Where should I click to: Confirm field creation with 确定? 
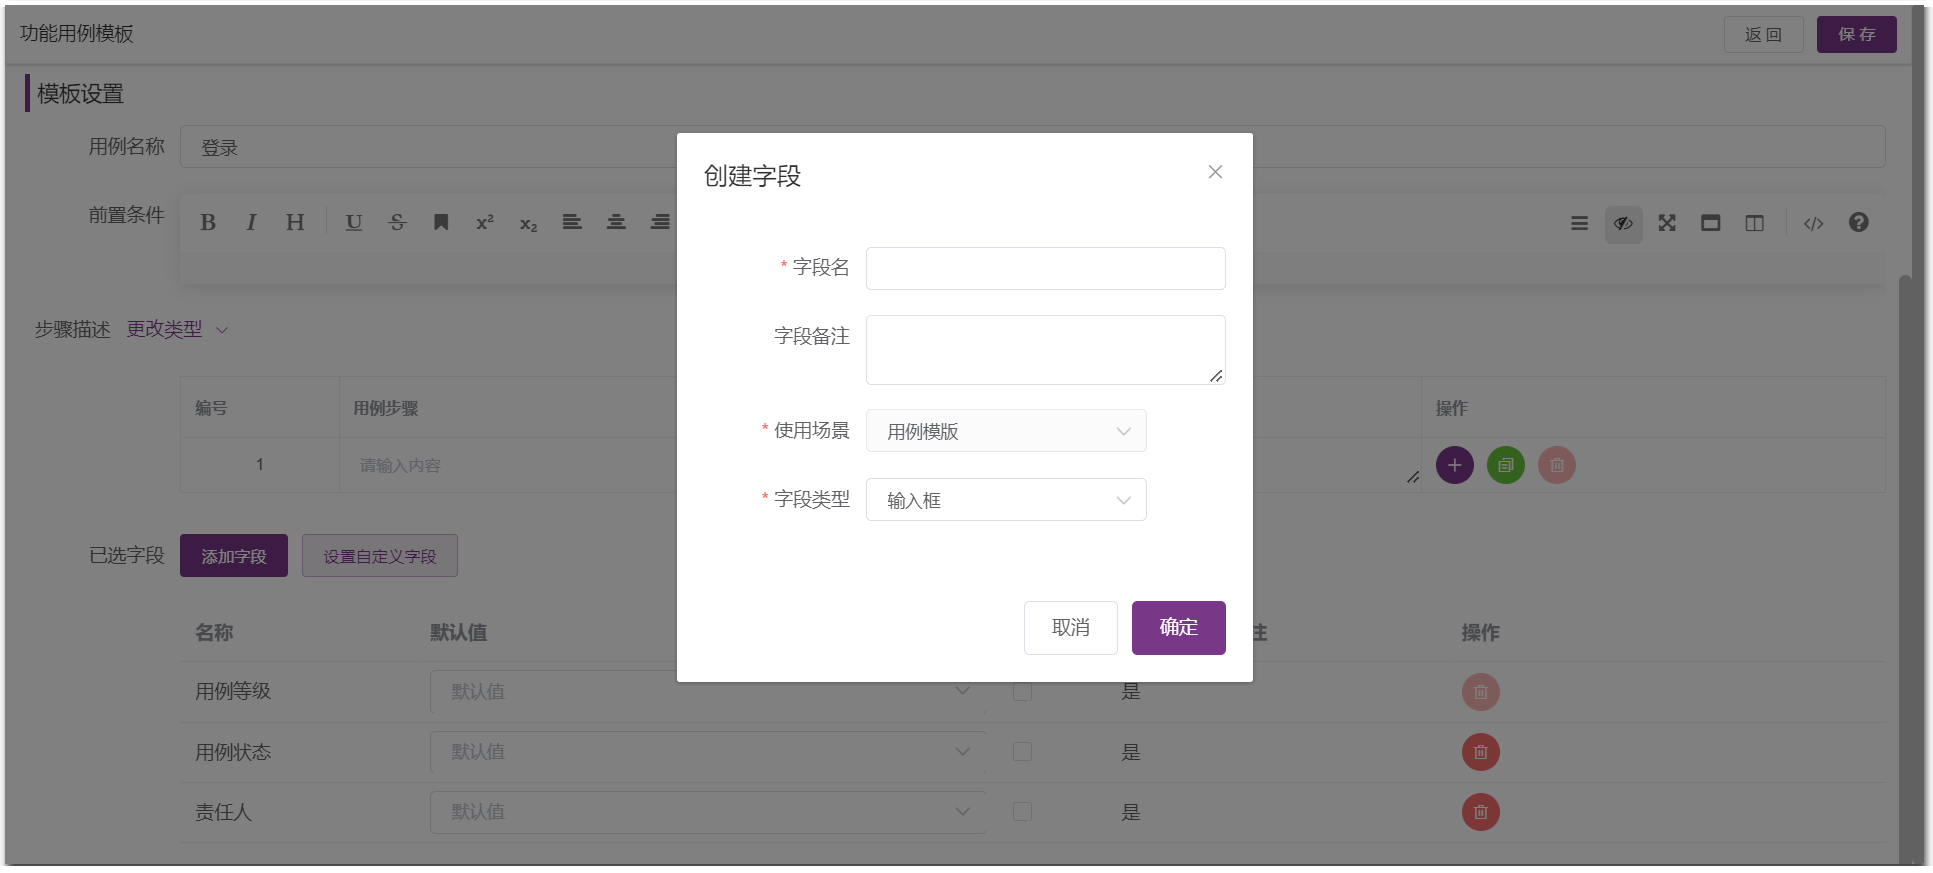(x=1179, y=628)
